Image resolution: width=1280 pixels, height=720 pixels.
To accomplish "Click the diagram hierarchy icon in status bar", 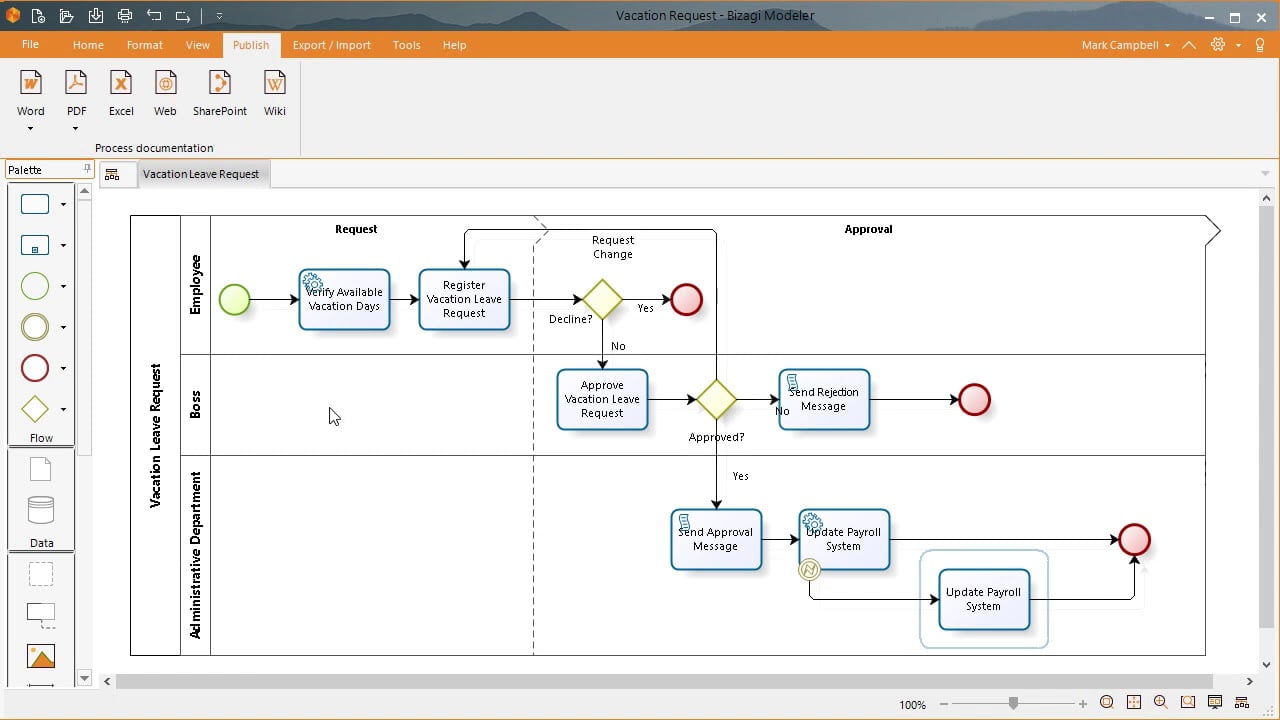I will coord(1242,703).
